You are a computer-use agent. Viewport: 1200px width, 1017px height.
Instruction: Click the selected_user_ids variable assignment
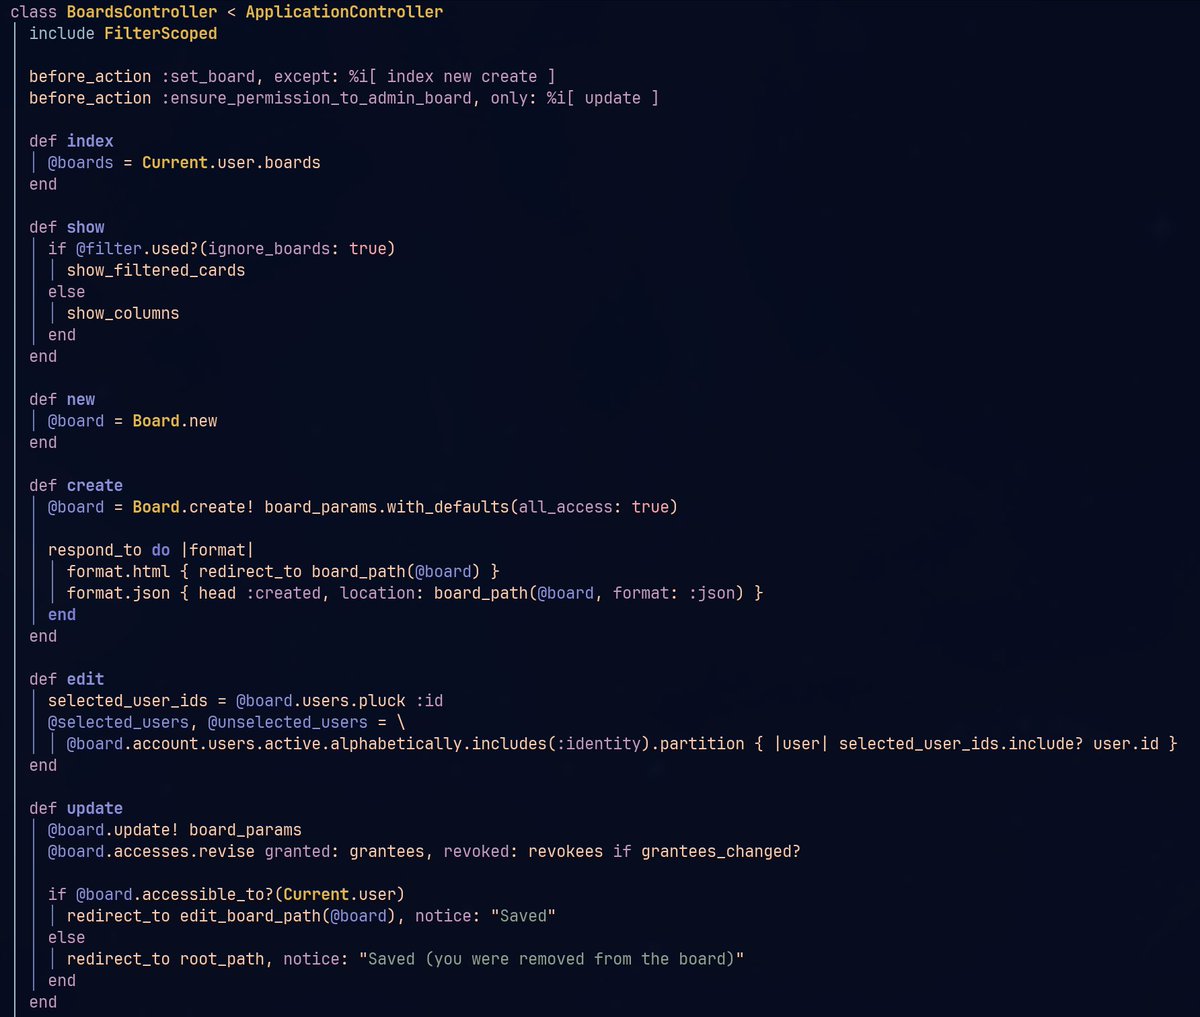coord(127,700)
